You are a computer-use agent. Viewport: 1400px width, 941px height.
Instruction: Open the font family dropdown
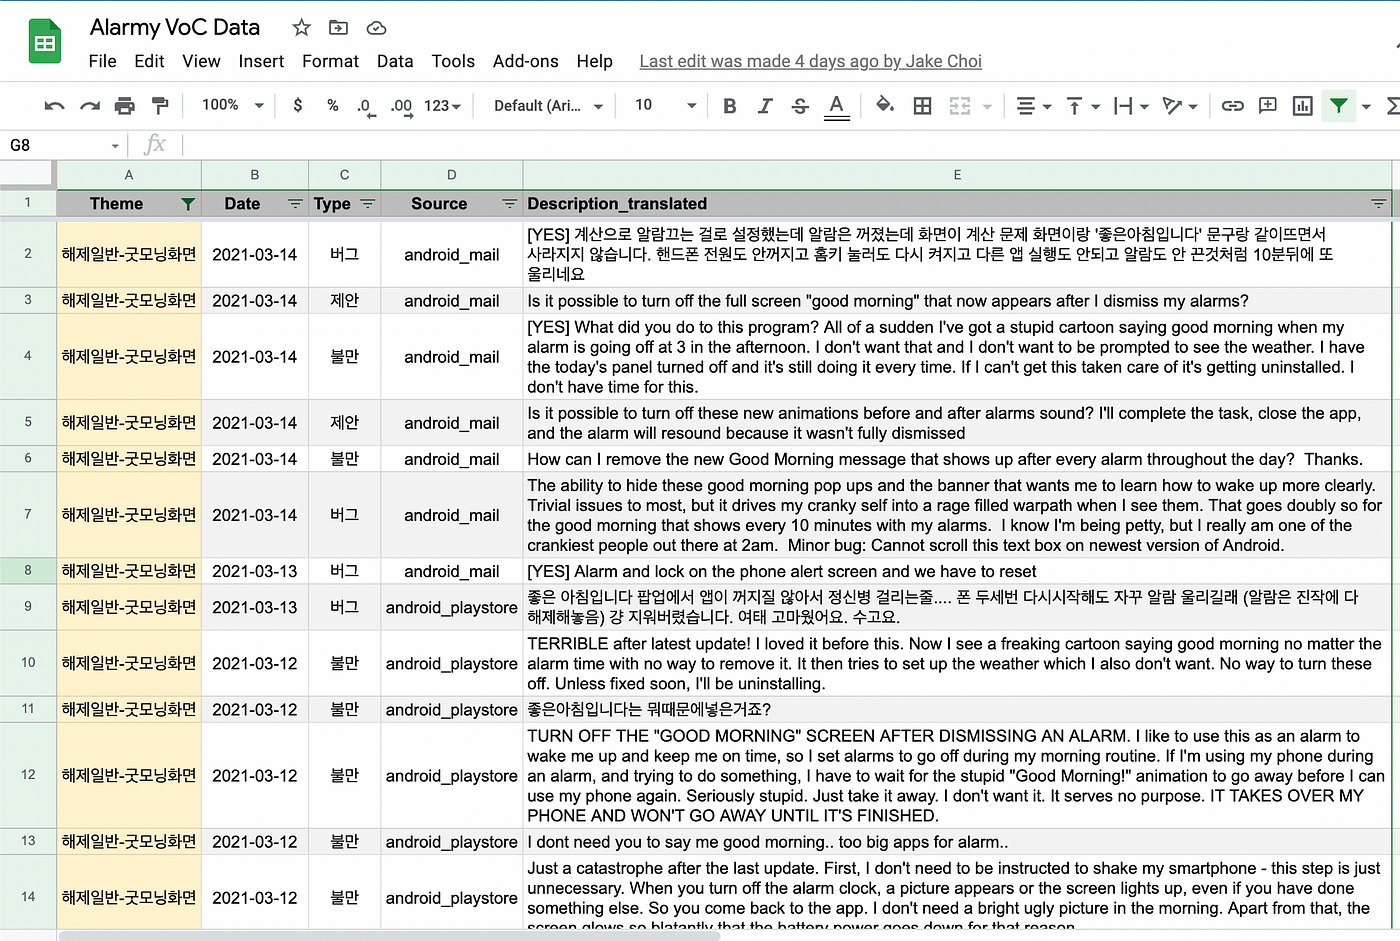pos(549,106)
